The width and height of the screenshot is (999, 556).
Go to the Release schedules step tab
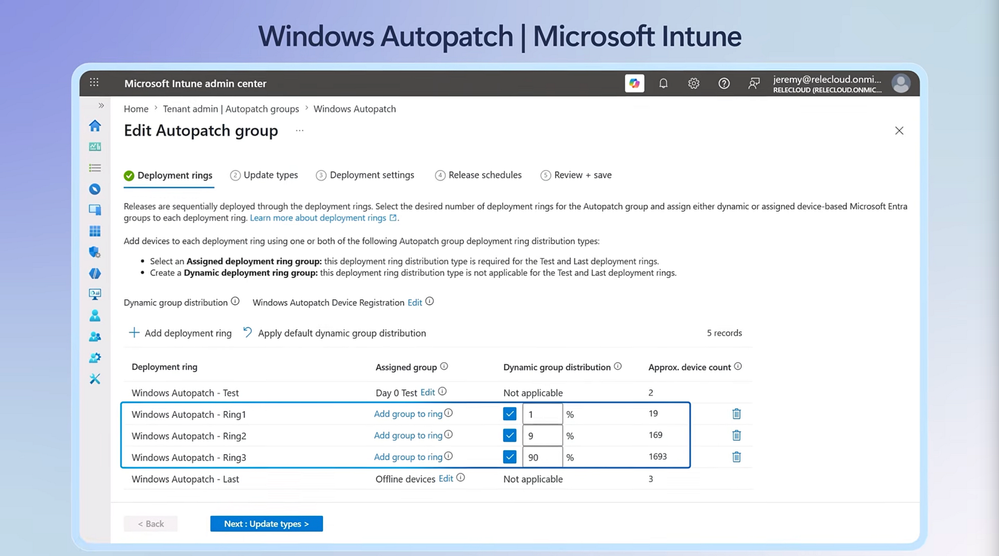click(x=478, y=175)
